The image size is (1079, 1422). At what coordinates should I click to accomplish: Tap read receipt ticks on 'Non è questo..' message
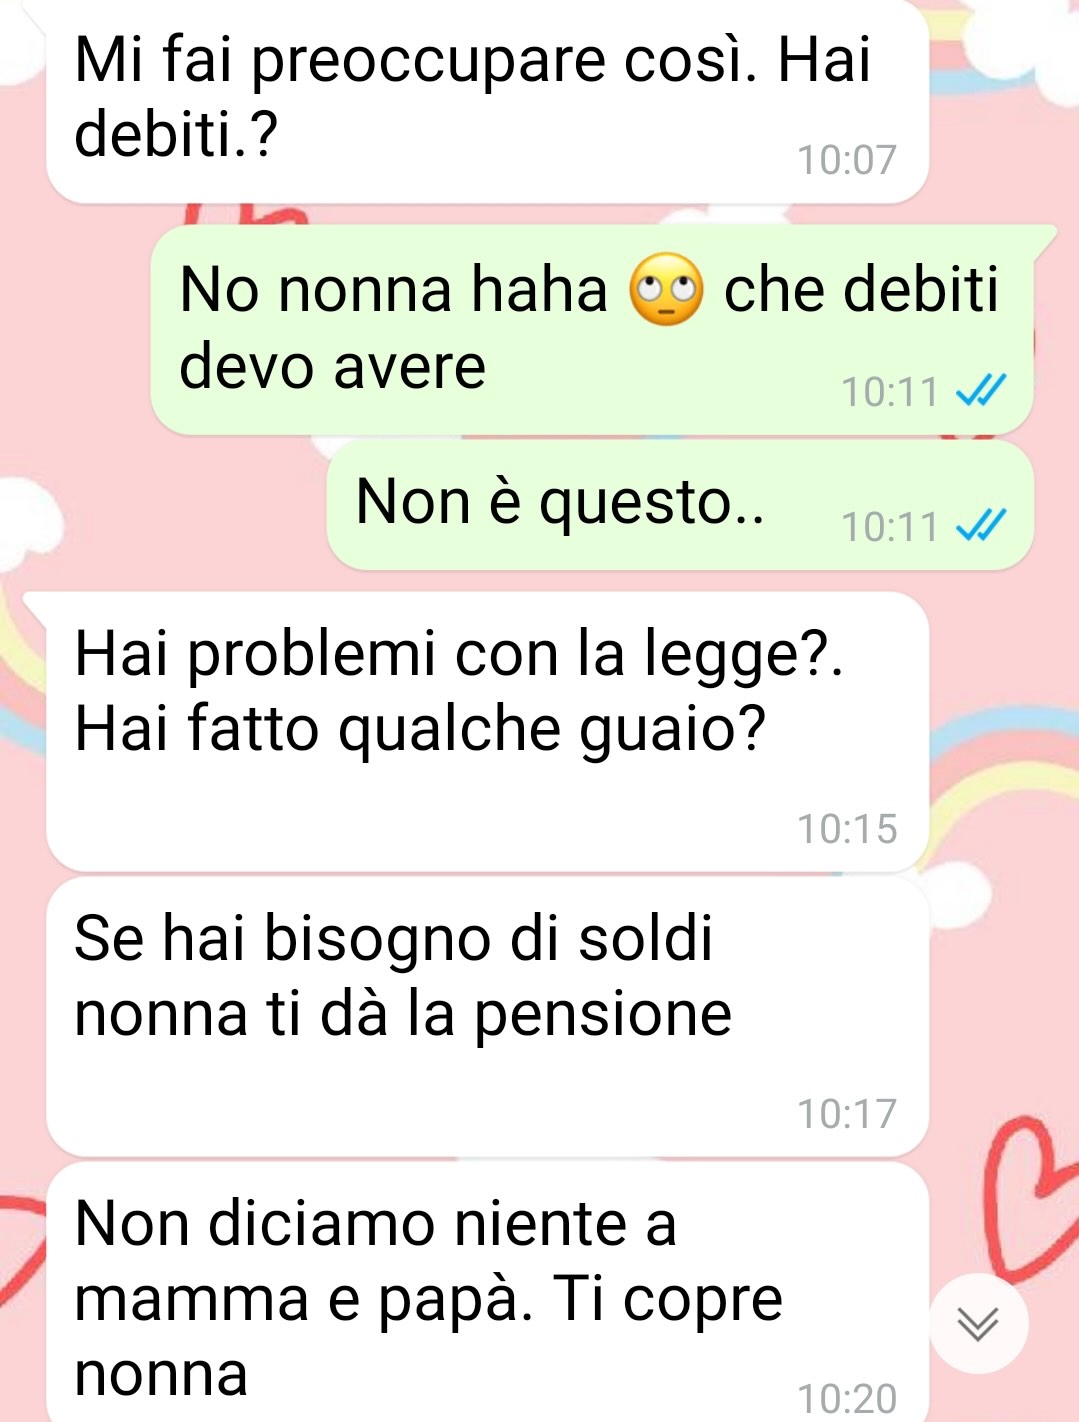point(979,526)
